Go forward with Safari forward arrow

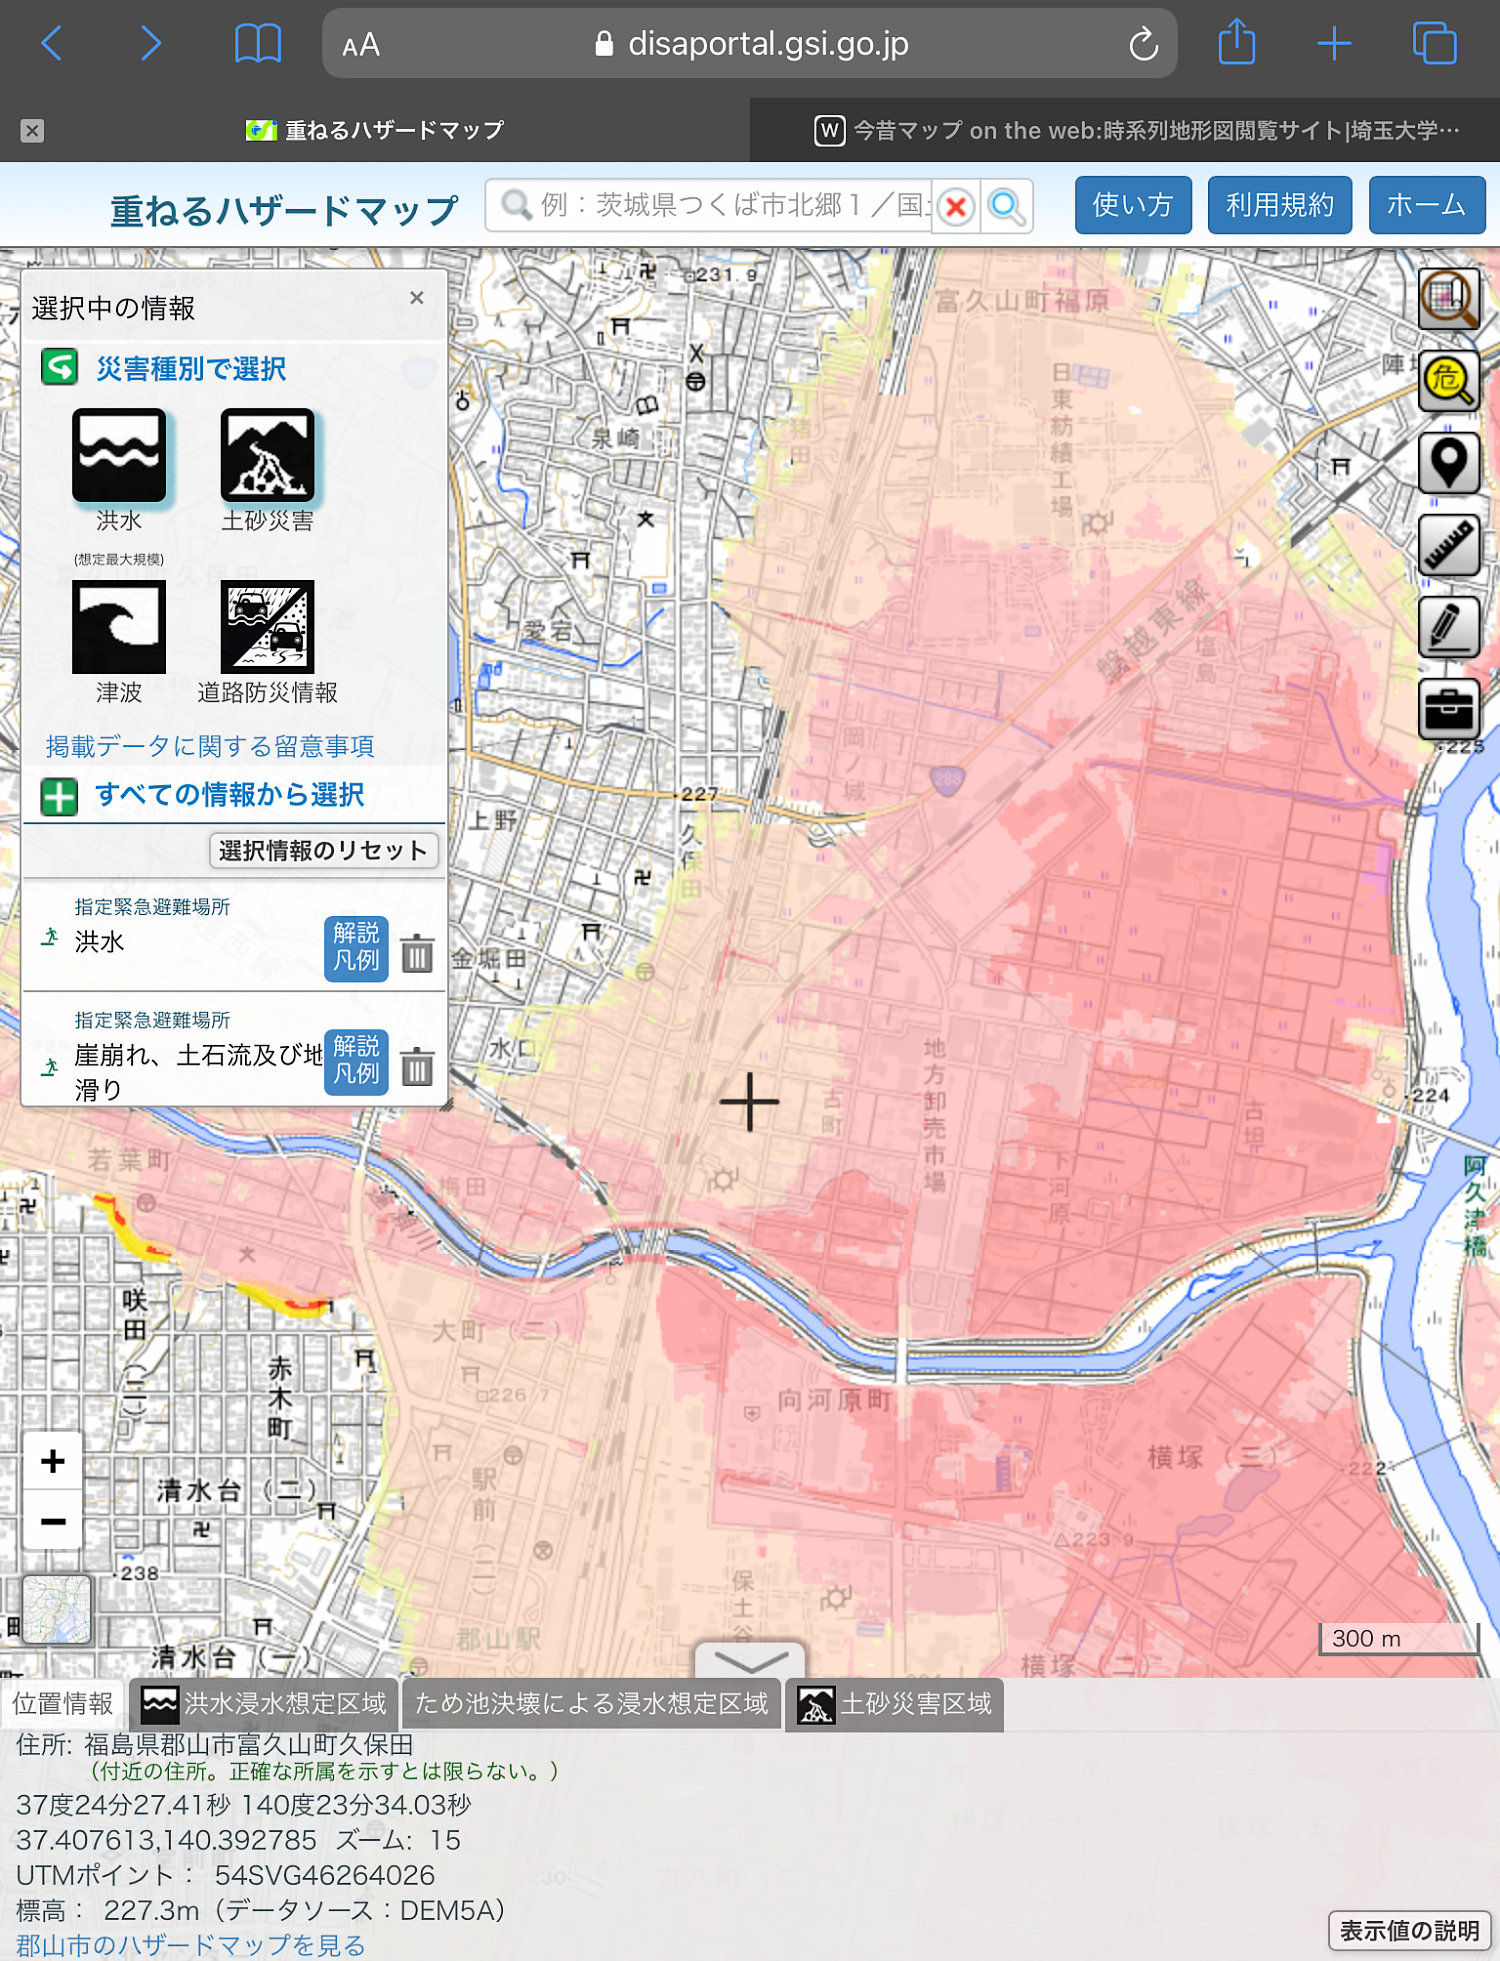click(x=150, y=43)
